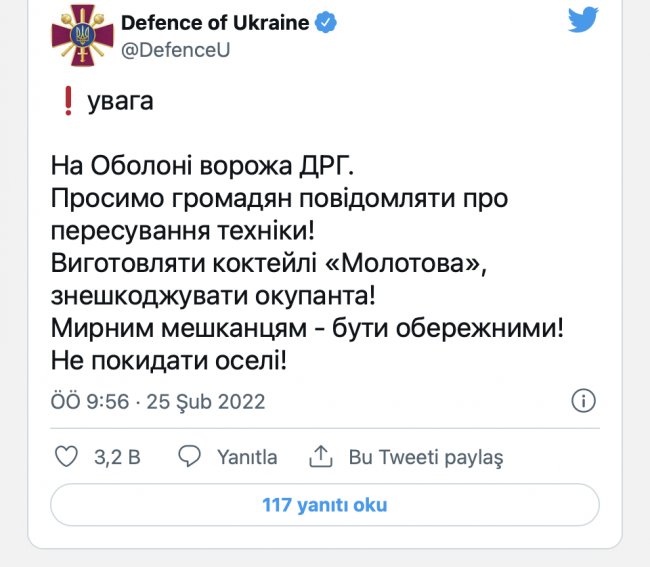This screenshot has width=650, height=567.
Task: Click the tweet heading word увага
Action: [120, 102]
